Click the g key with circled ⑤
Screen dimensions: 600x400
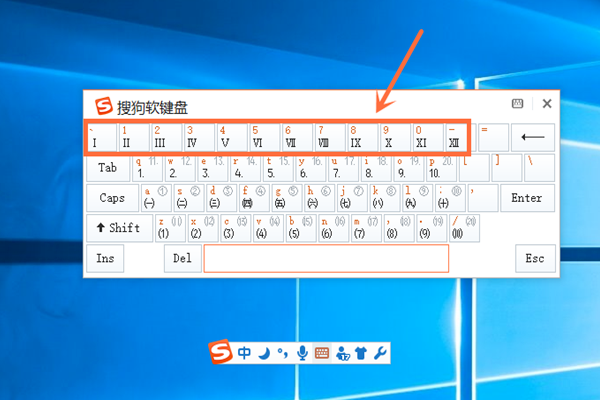pyautogui.click(x=287, y=198)
